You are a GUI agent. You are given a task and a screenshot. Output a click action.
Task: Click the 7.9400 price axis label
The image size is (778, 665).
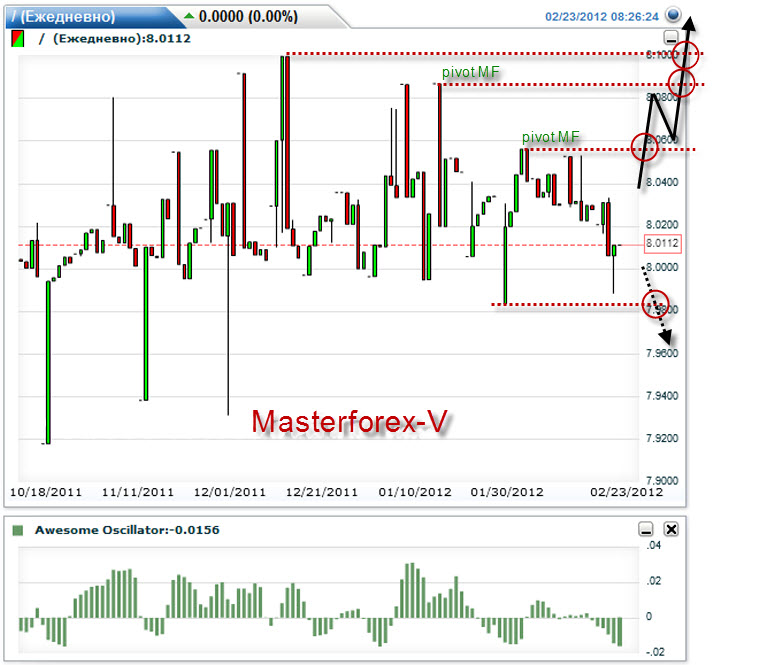click(x=662, y=396)
